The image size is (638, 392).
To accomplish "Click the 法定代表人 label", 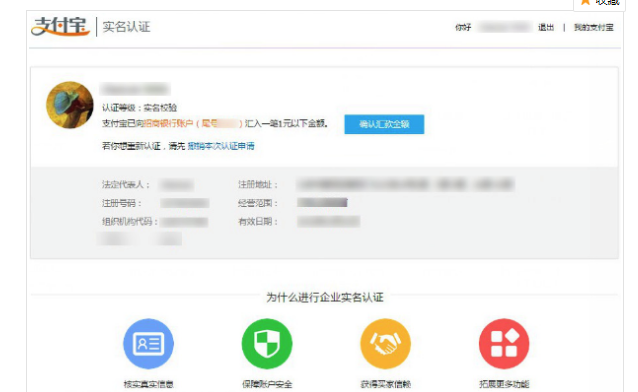I will (126, 185).
